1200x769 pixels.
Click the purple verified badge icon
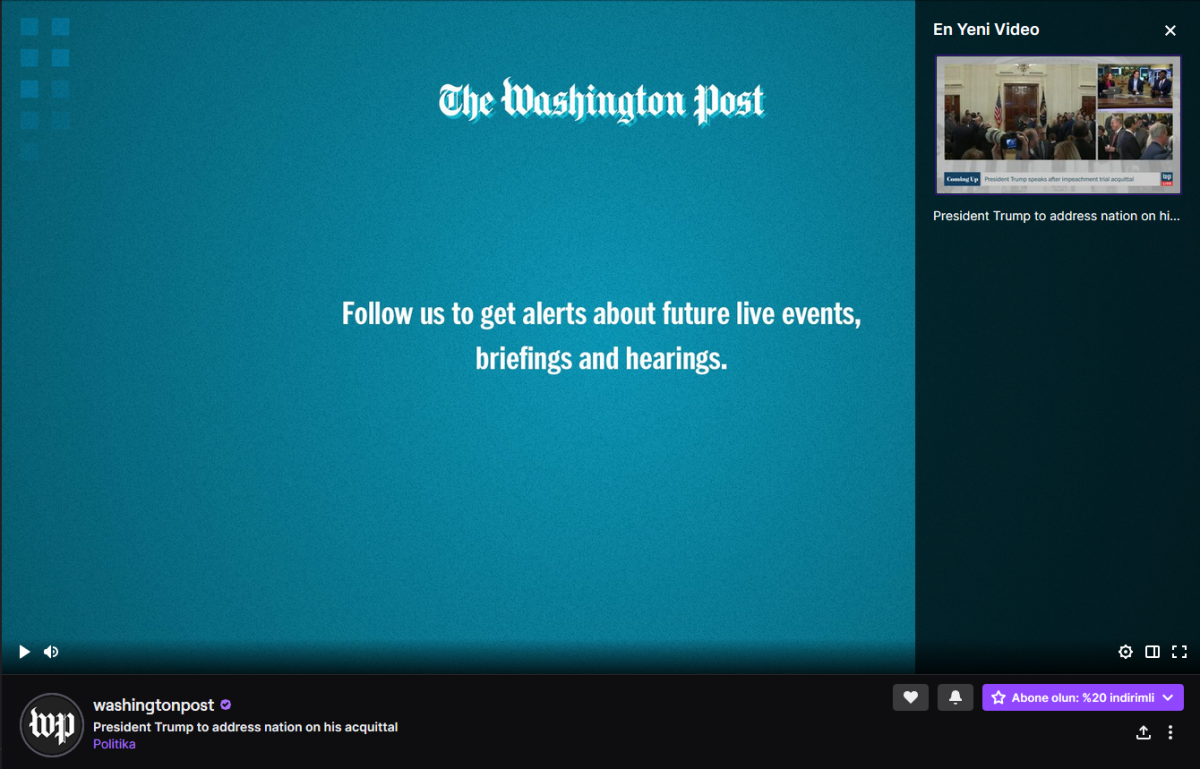click(x=226, y=705)
